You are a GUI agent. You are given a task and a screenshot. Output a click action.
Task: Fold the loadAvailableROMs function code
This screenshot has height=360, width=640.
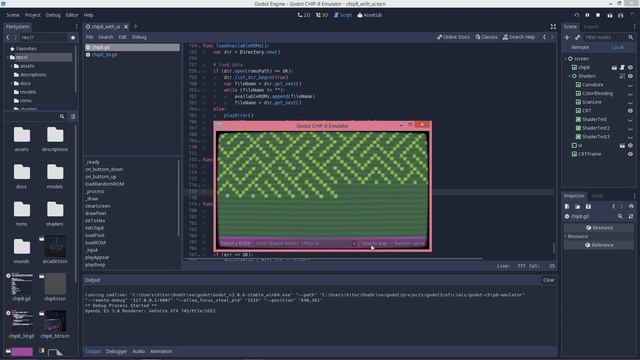tap(199, 46)
